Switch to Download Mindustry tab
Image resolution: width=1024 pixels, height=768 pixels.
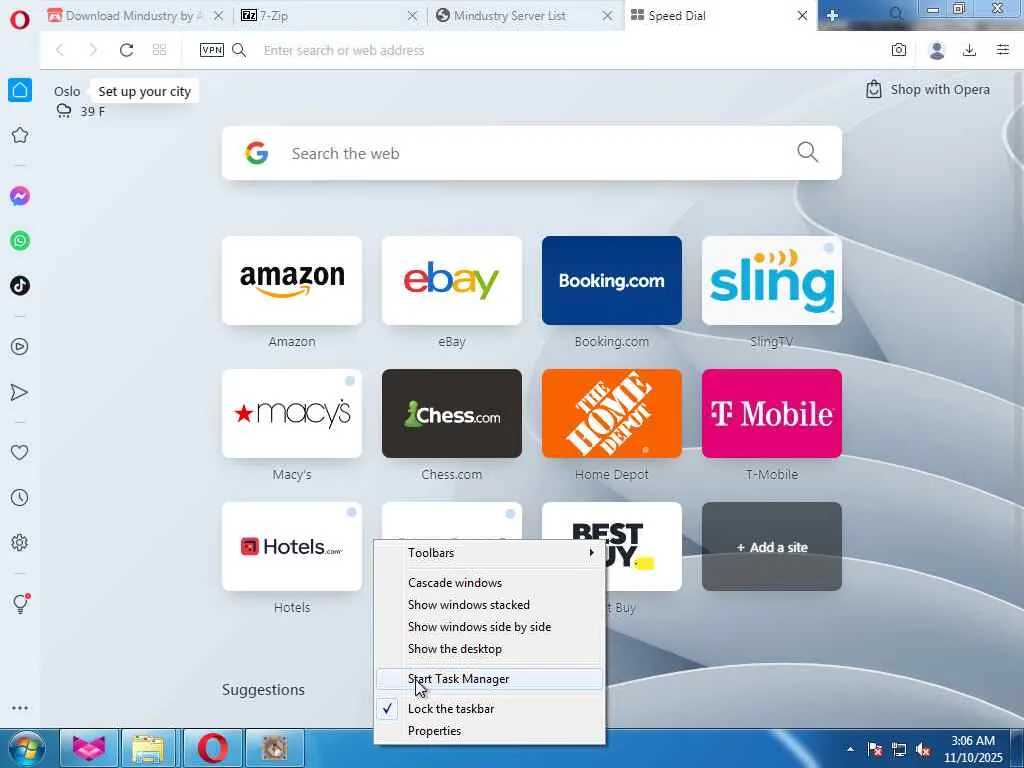pos(126,16)
